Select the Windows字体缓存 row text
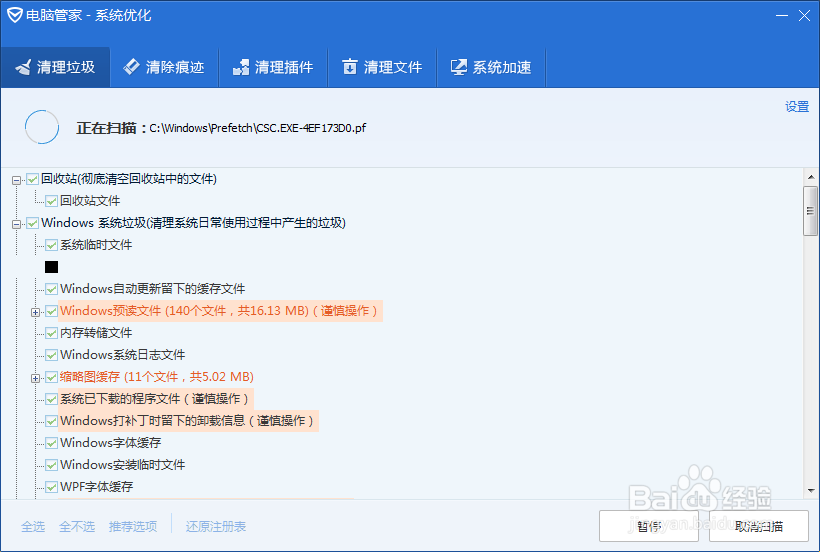820x552 pixels. point(111,443)
